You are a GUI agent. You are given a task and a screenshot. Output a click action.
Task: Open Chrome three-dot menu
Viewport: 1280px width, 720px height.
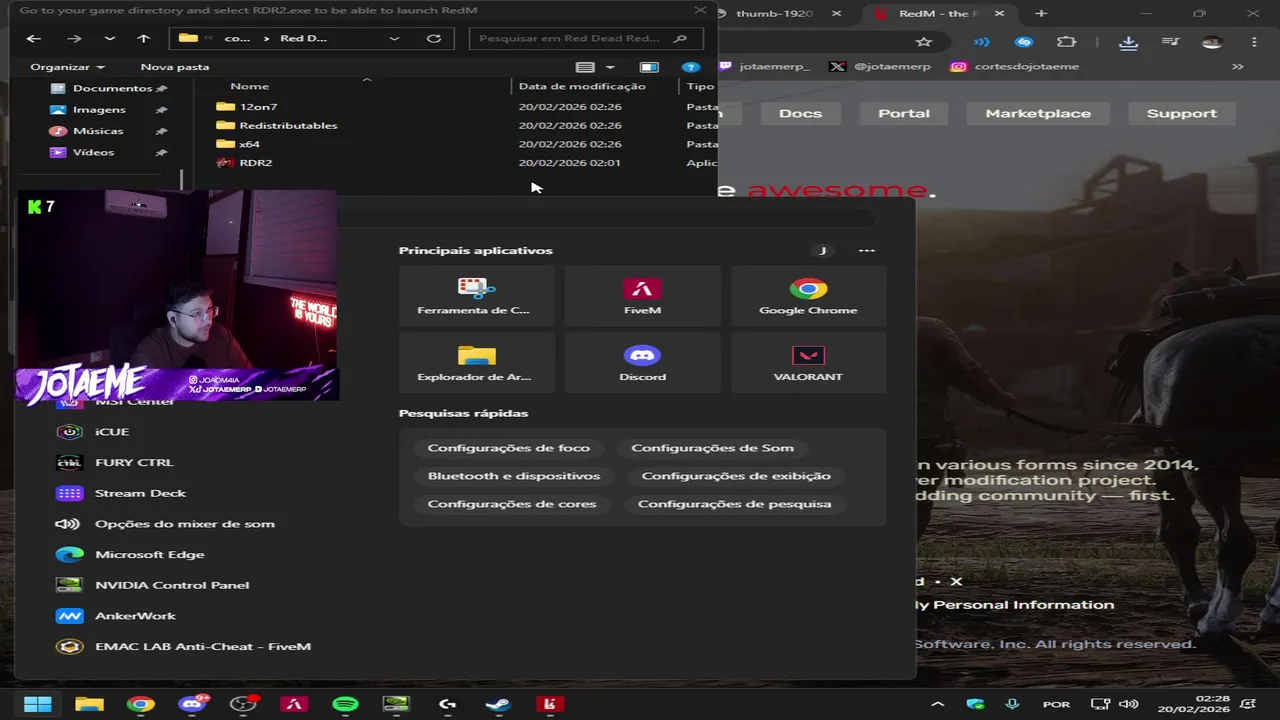pyautogui.click(x=1254, y=42)
